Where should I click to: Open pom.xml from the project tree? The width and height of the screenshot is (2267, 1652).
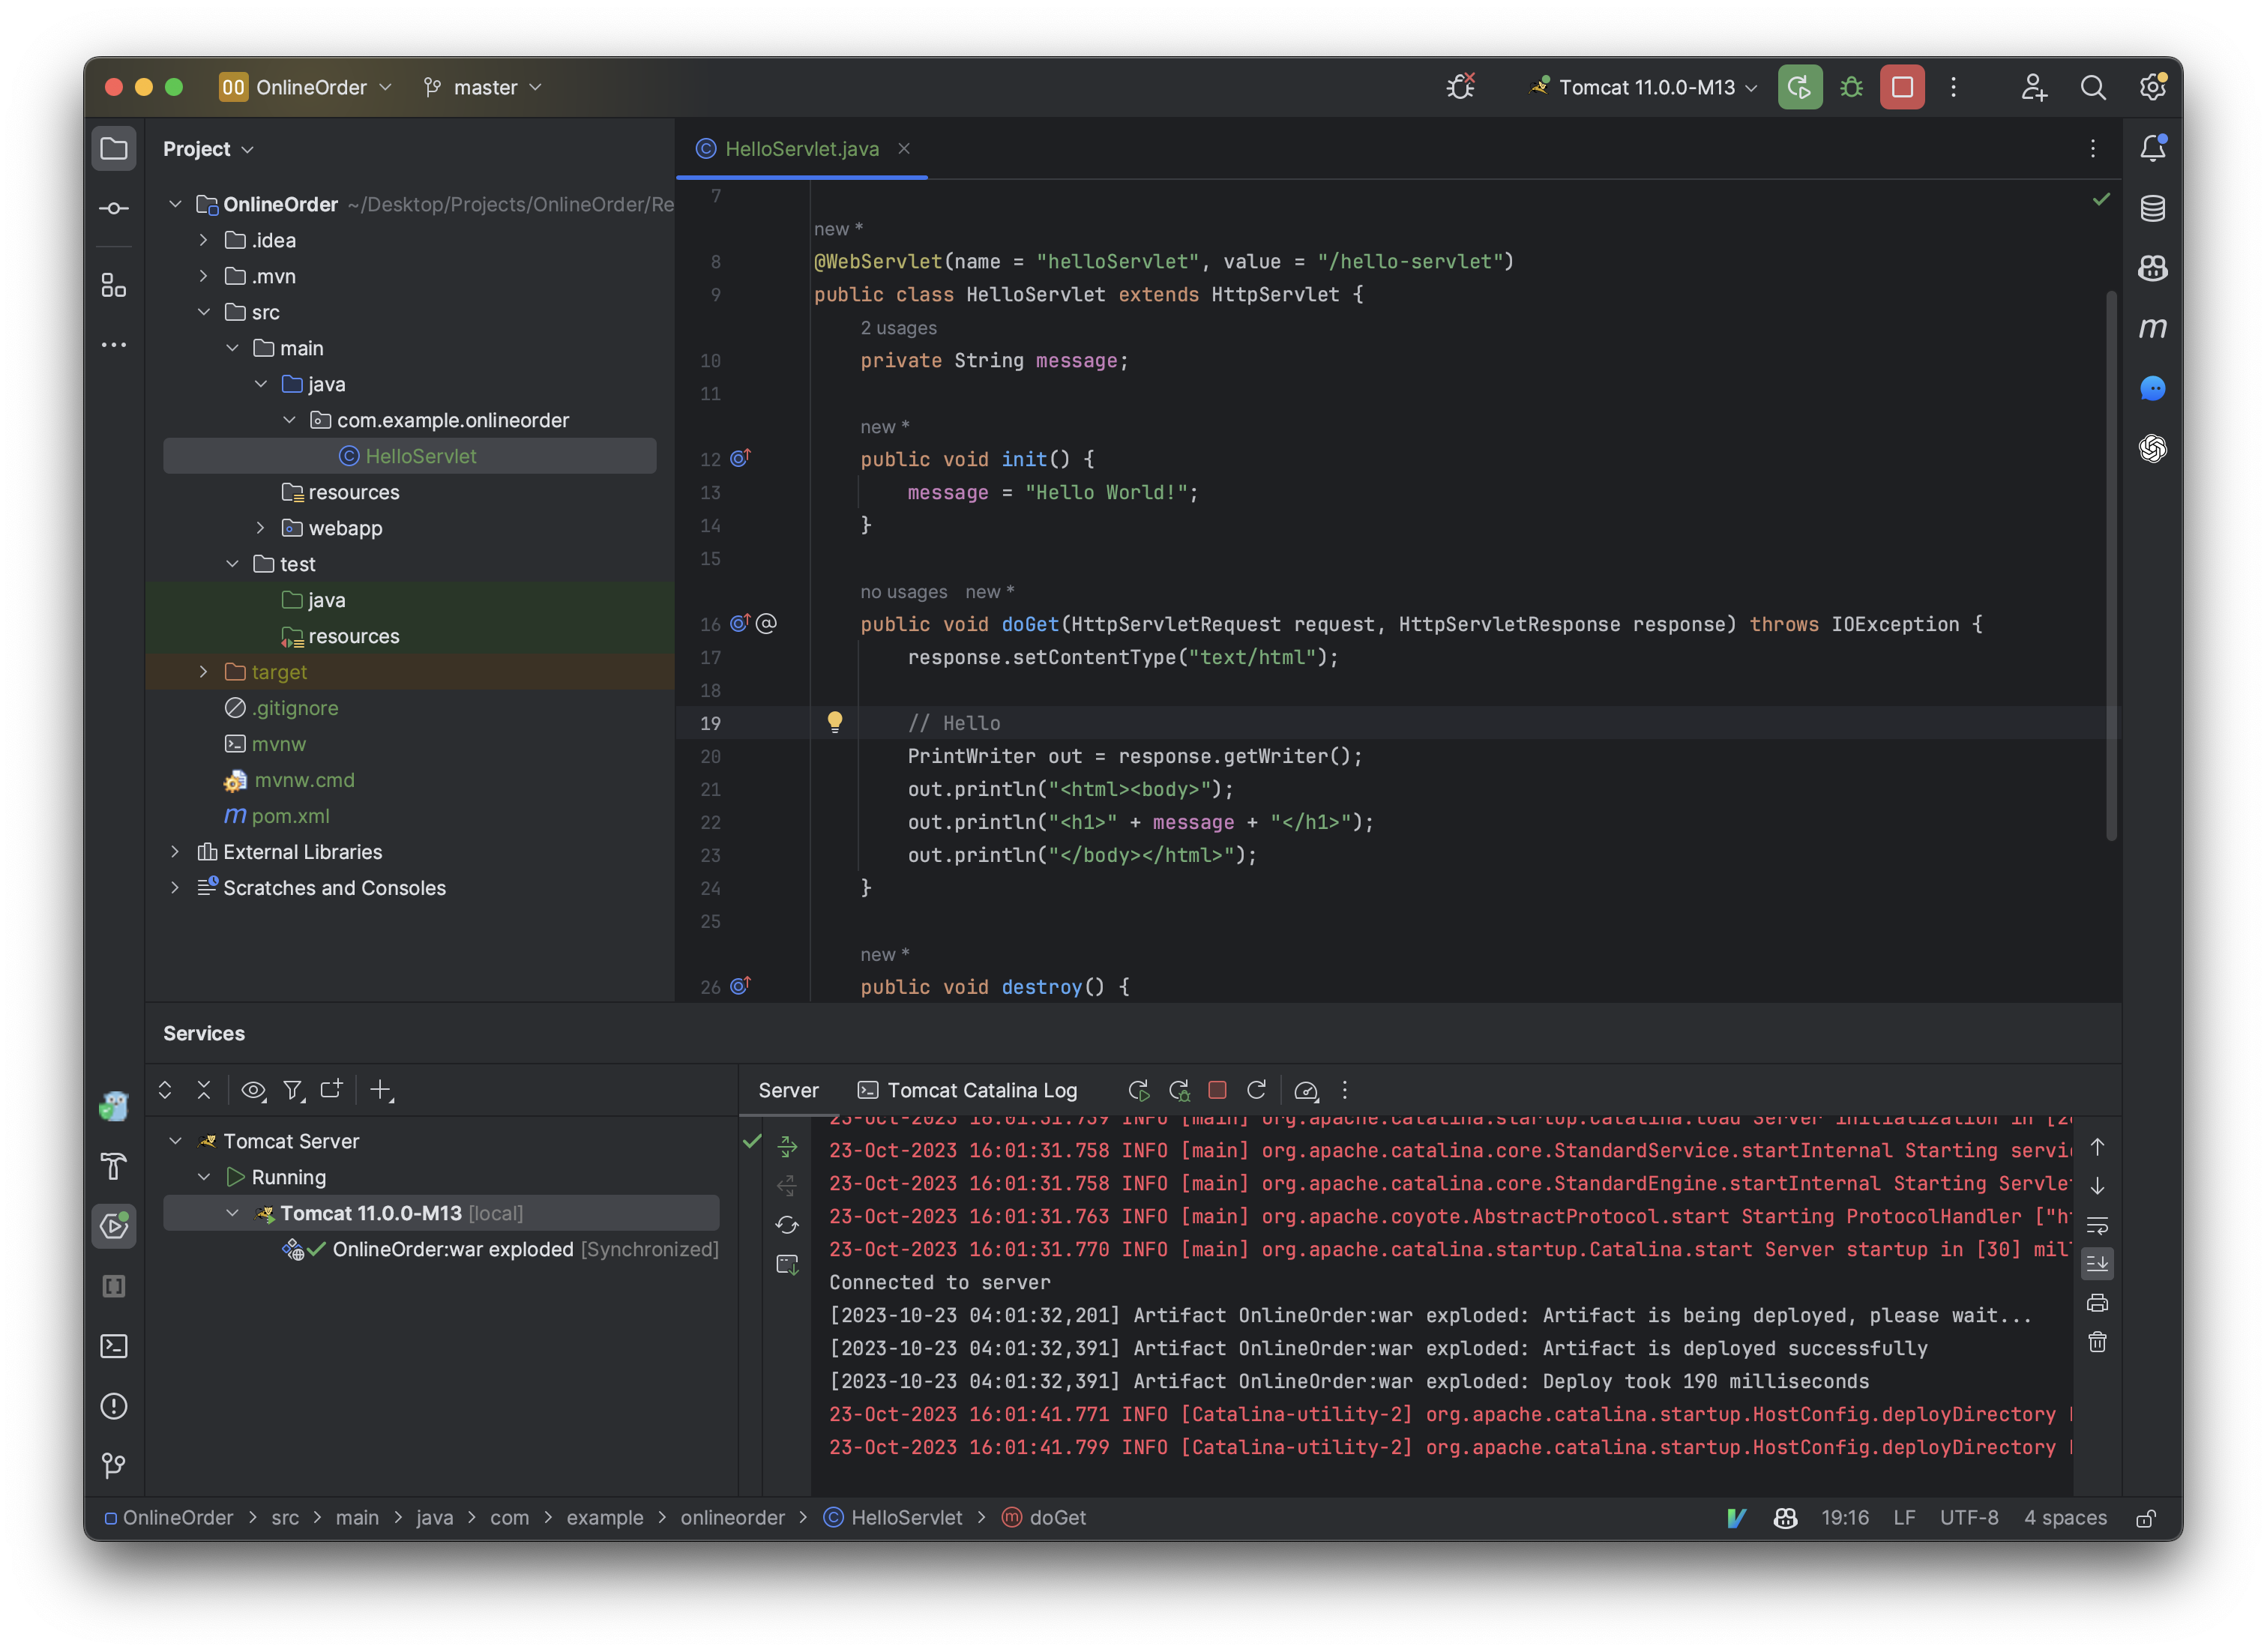point(292,816)
